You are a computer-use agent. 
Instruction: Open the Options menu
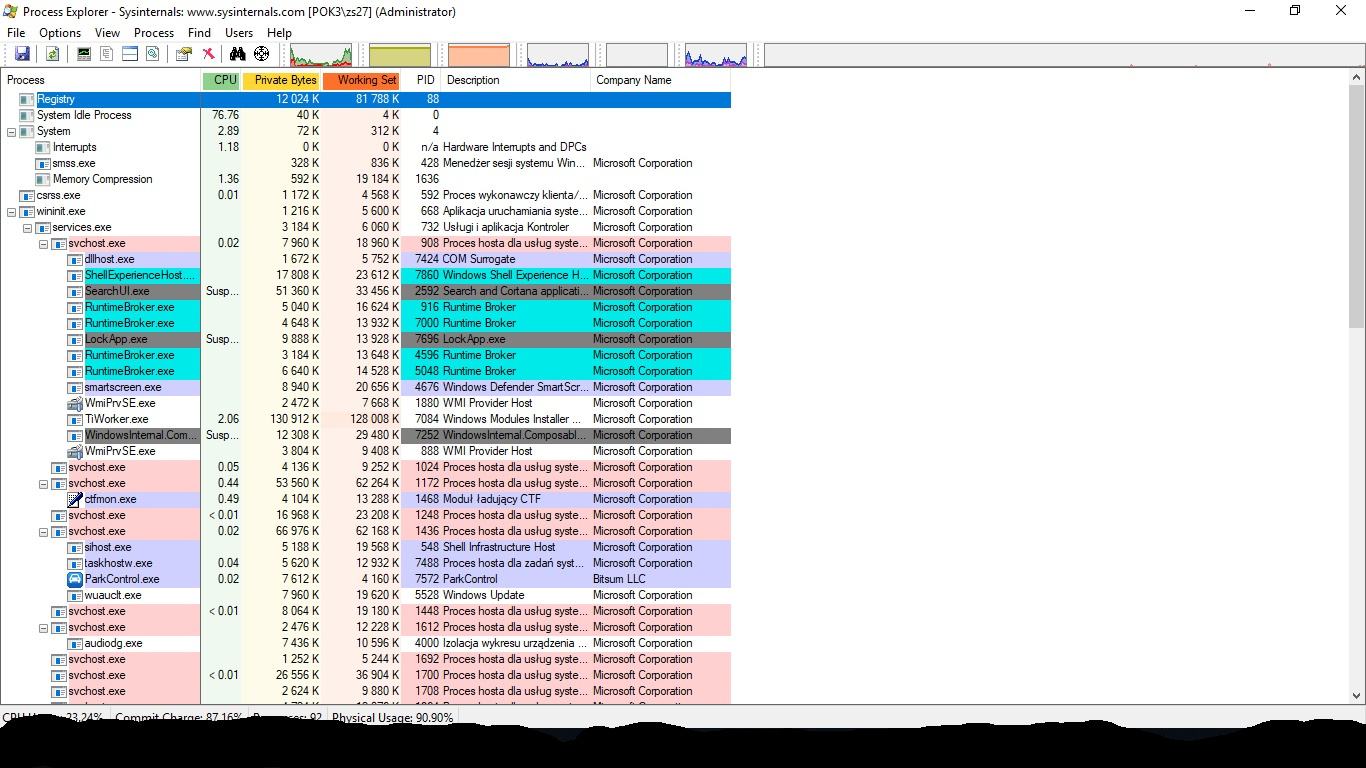point(60,33)
